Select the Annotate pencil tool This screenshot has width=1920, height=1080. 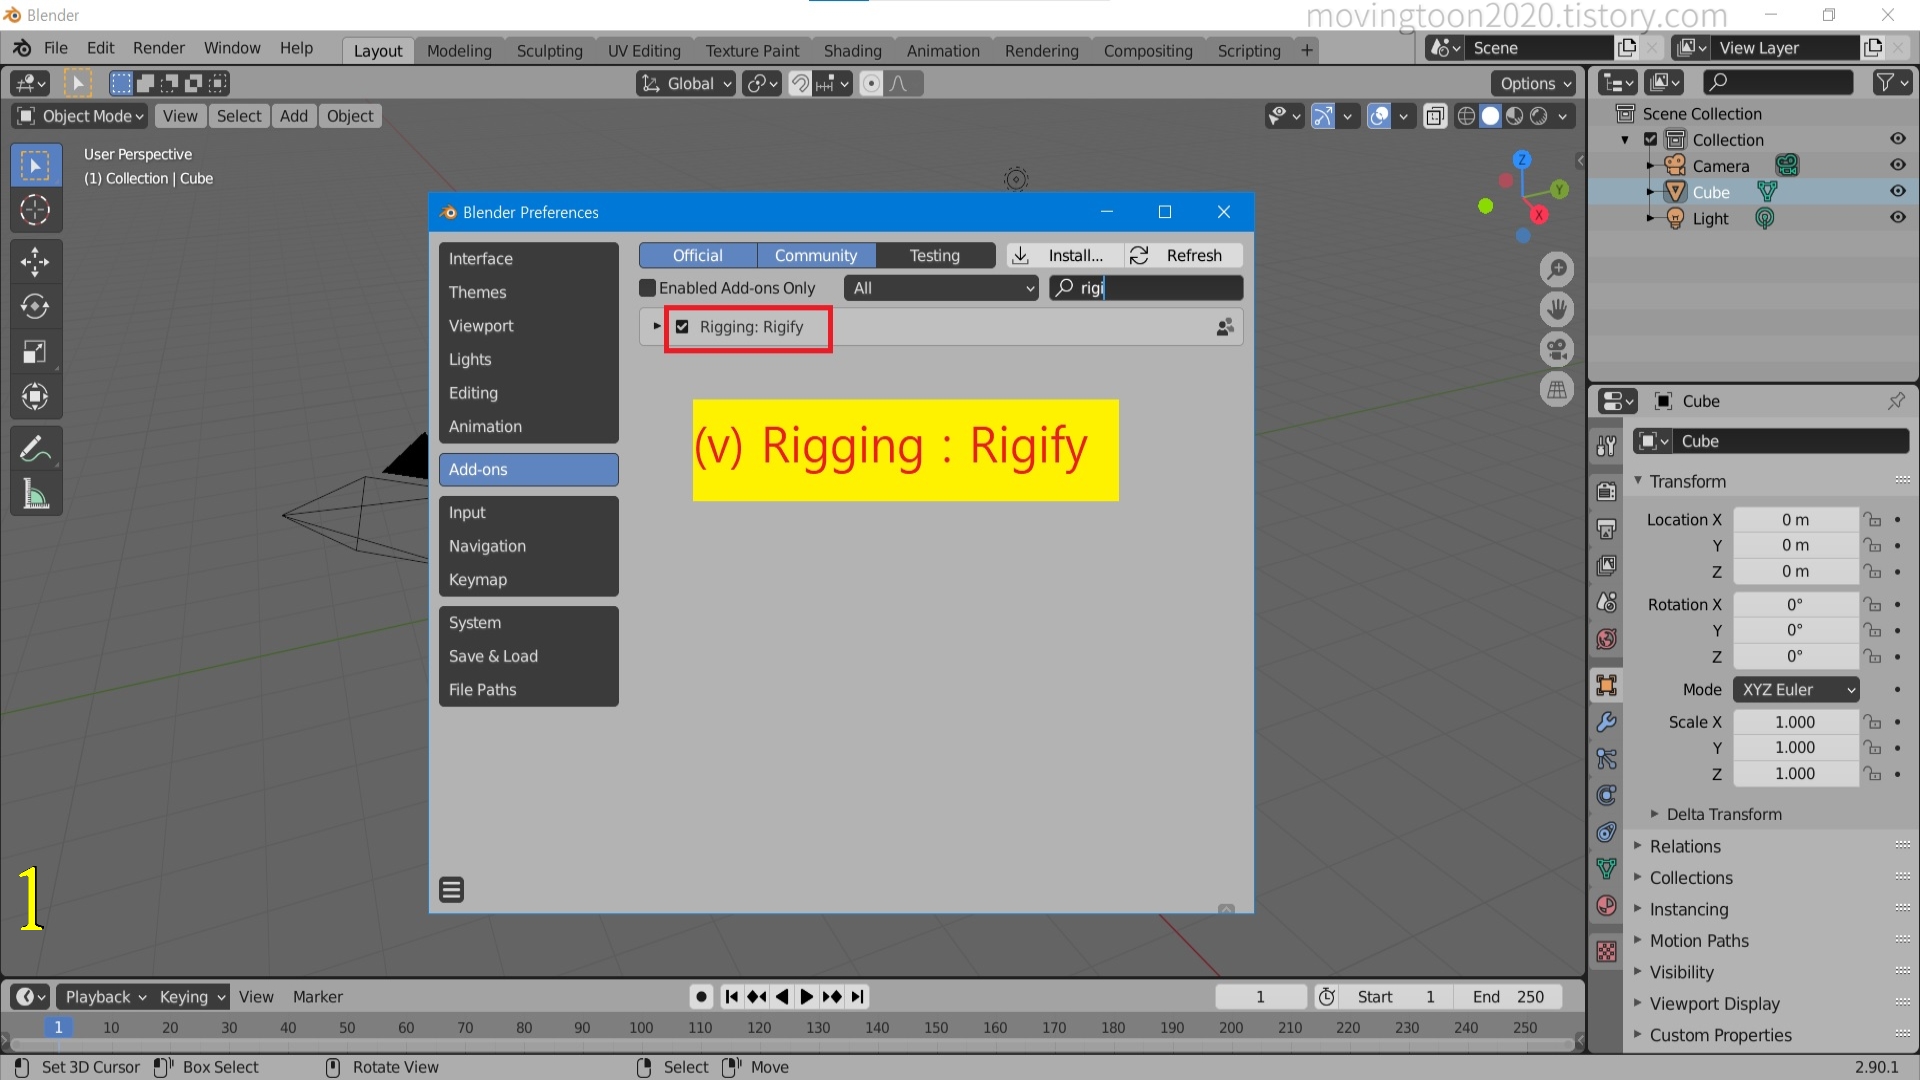[35, 449]
